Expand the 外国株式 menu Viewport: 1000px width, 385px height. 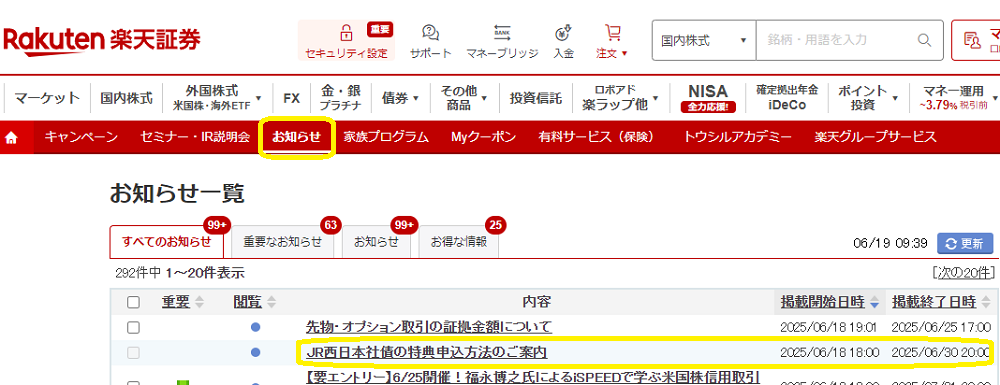pyautogui.click(x=217, y=98)
